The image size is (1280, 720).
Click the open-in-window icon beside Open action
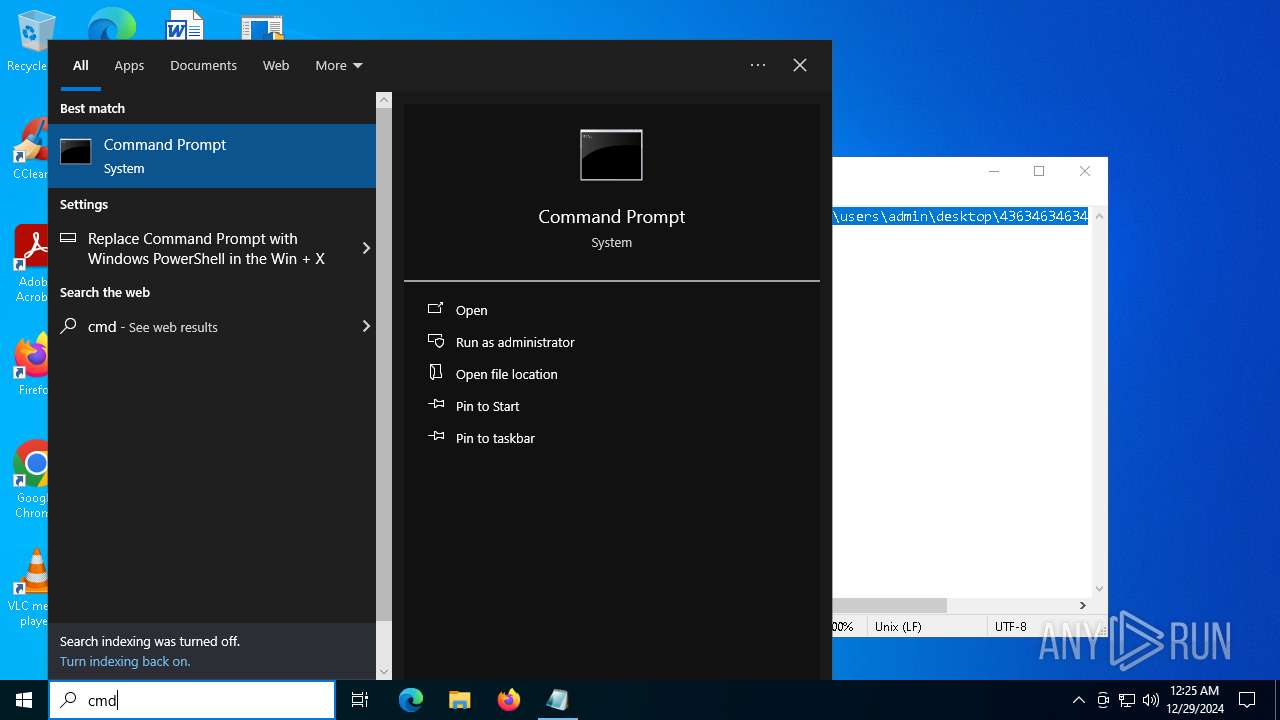pos(436,309)
